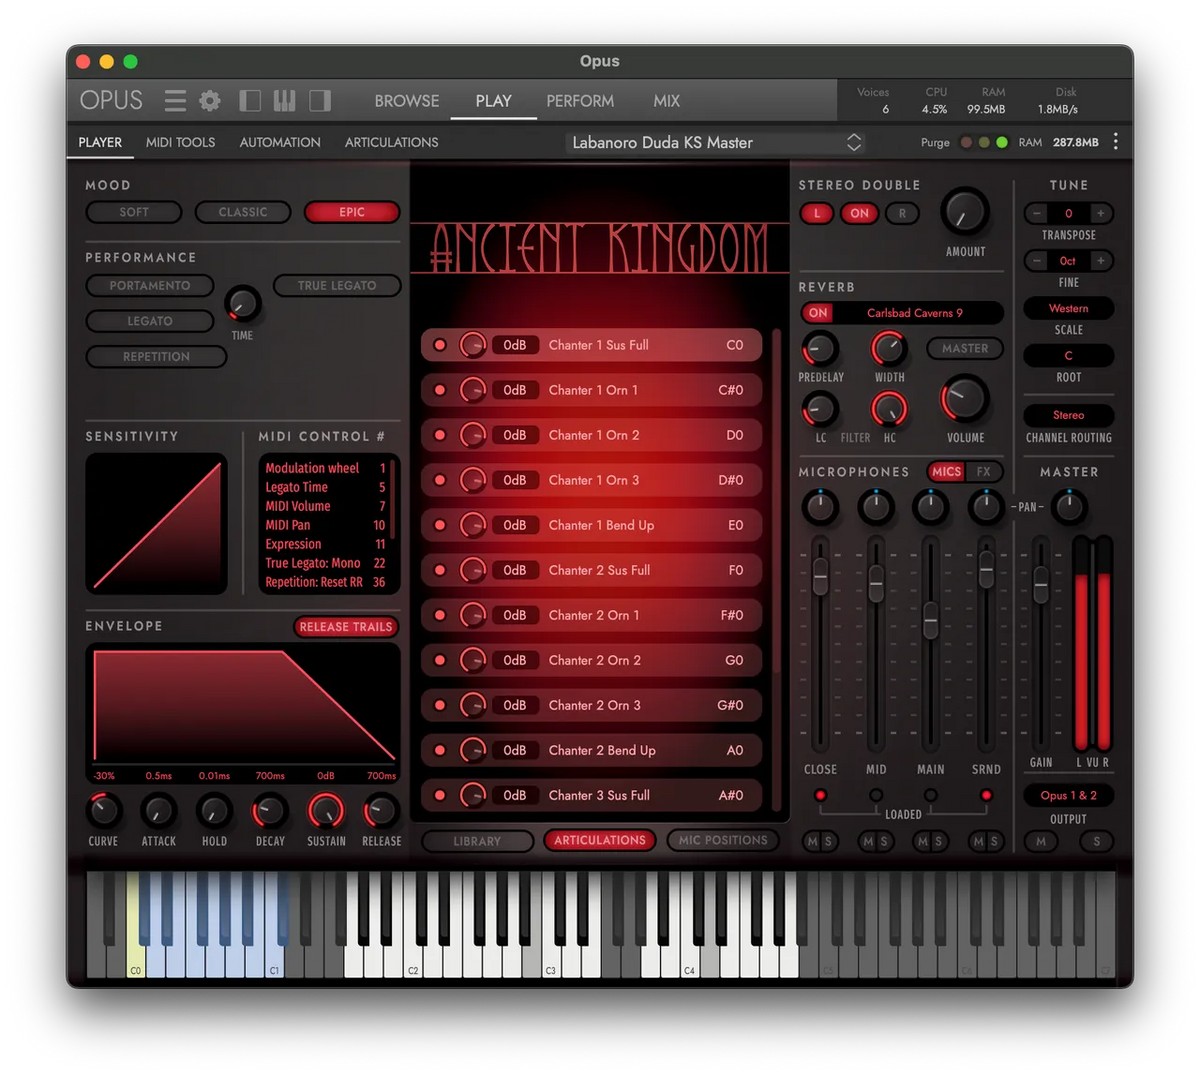Click the MIC POSITIONS button
Image resolution: width=1200 pixels, height=1076 pixels.
(723, 841)
